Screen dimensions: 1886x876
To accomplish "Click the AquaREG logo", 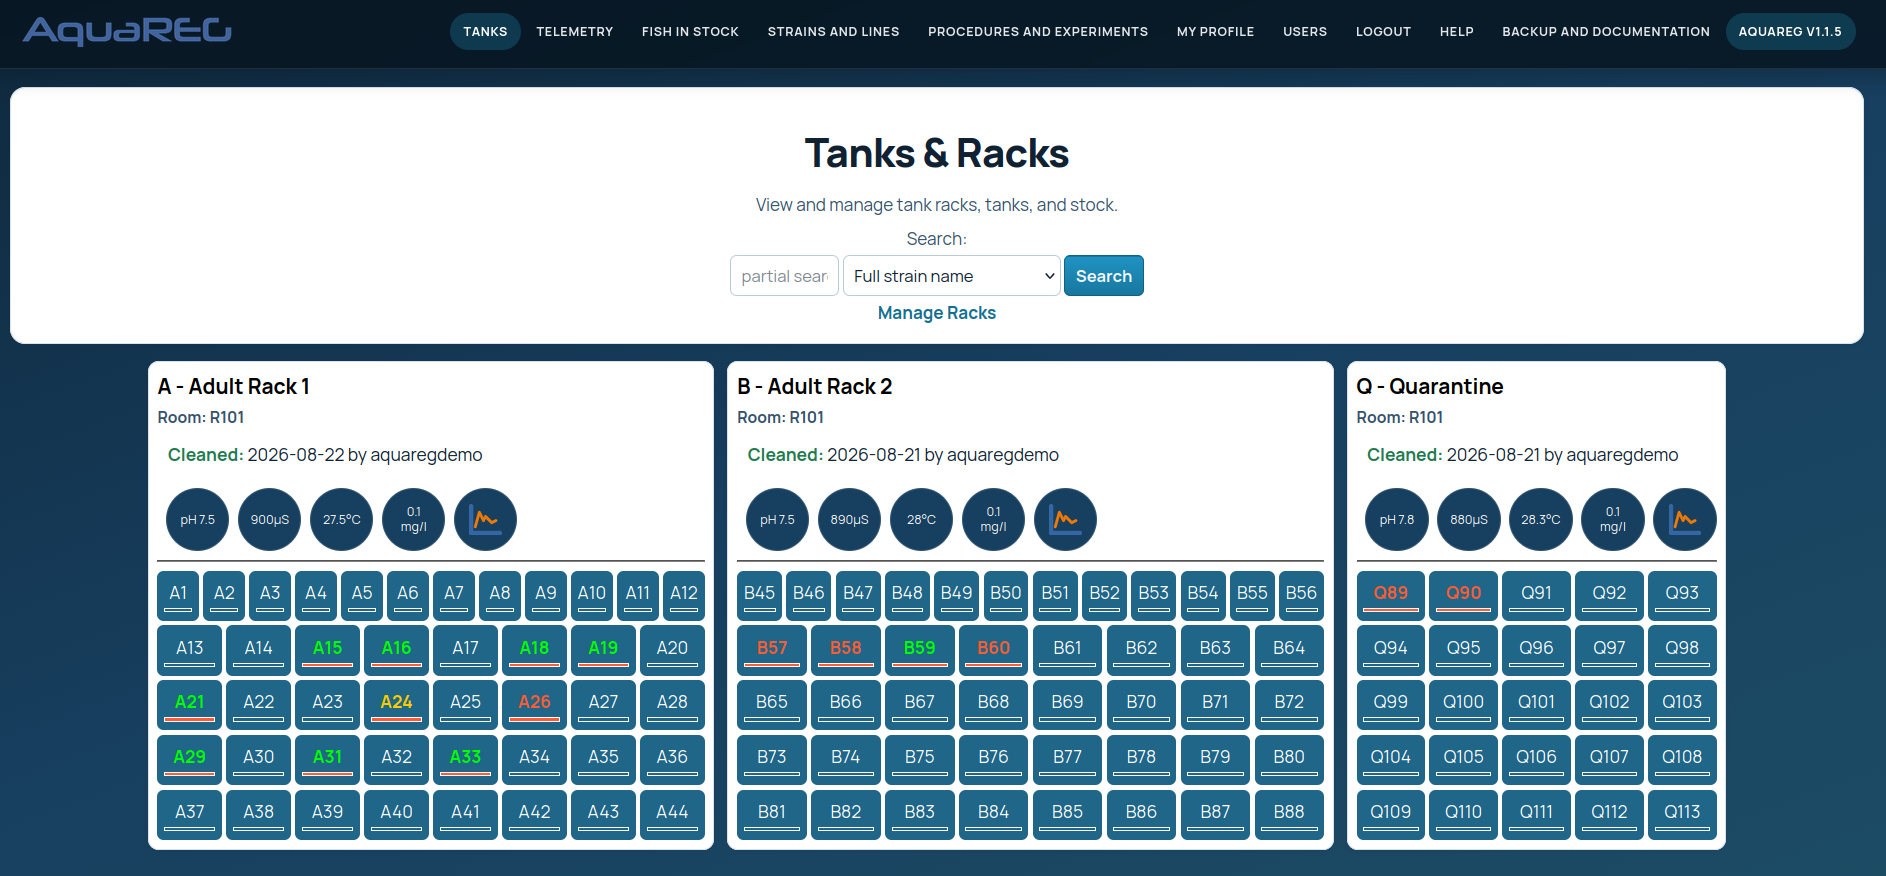I will pos(127,31).
